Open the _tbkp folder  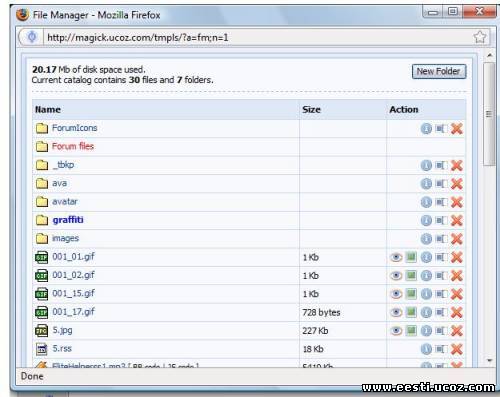(63, 165)
